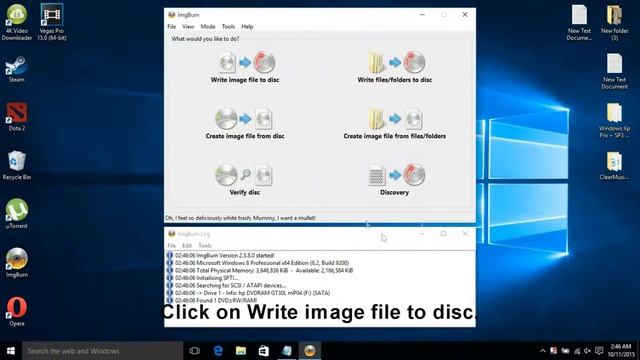Click log line mentioning Windows 8 Professional x64

click(262, 263)
